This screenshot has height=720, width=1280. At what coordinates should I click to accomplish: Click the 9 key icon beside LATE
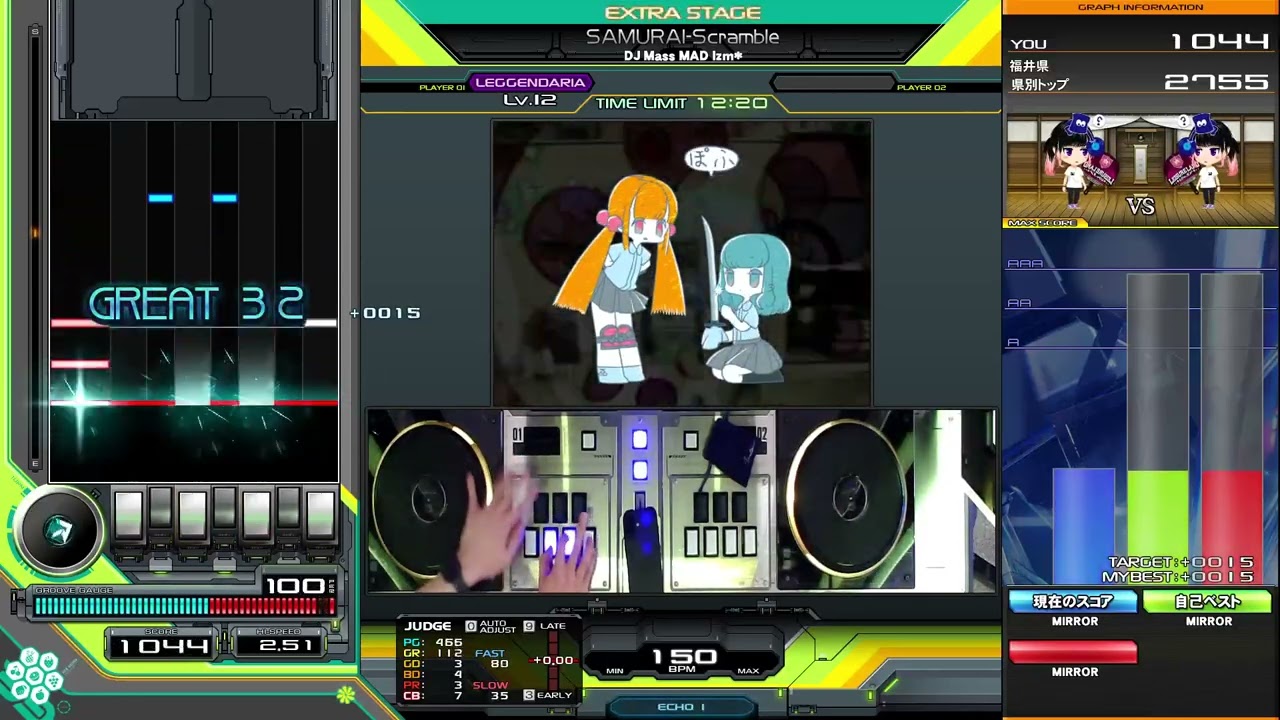529,626
